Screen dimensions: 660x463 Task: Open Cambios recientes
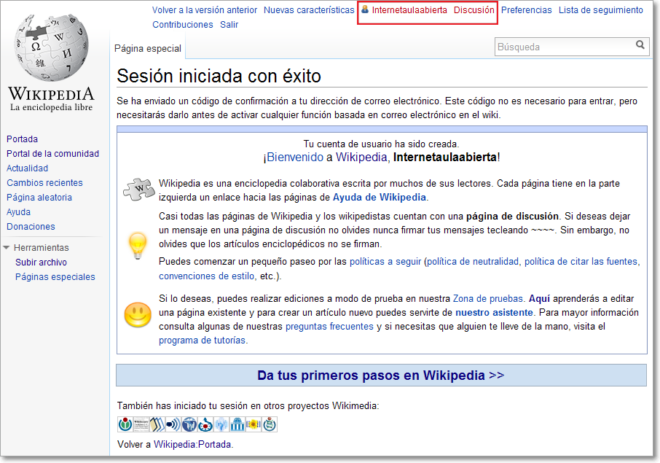coord(44,183)
